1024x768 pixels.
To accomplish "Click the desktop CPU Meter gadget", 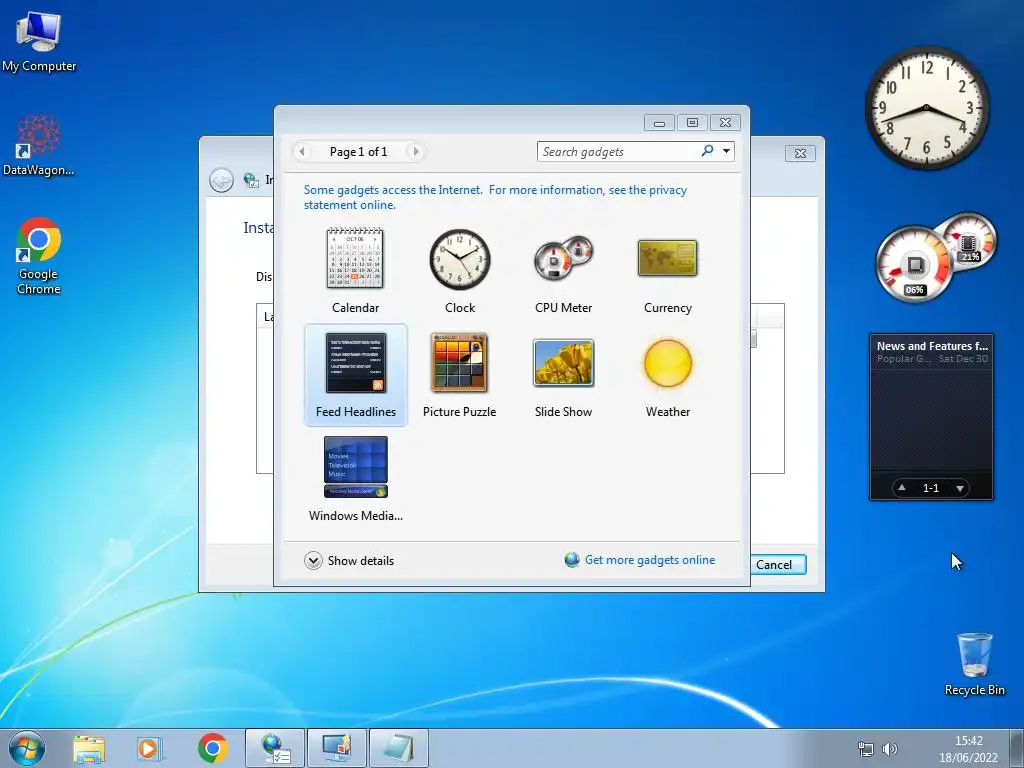I will [x=934, y=257].
